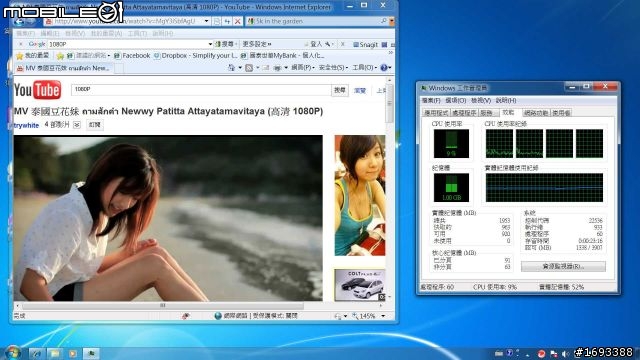Open the Favorites star button
The height and width of the screenshot is (360, 640).
click(x=32, y=56)
